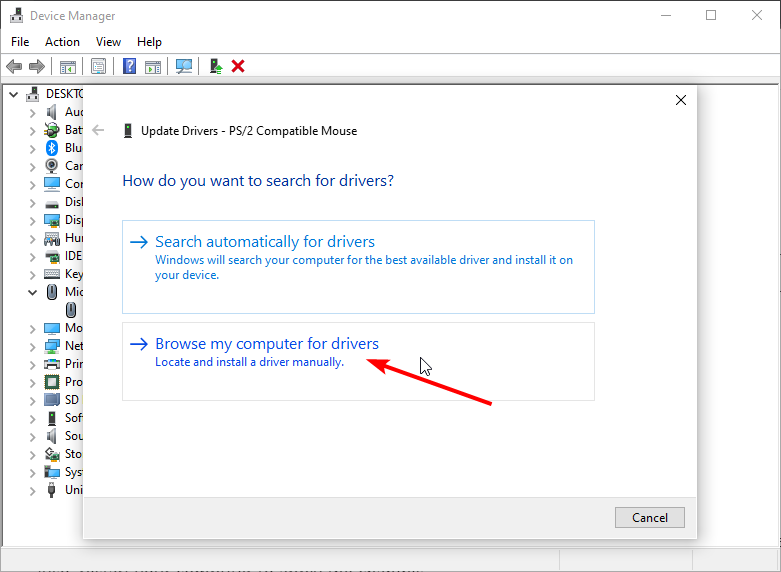Expand the Universal Serial Bus chevron

pos(32,491)
